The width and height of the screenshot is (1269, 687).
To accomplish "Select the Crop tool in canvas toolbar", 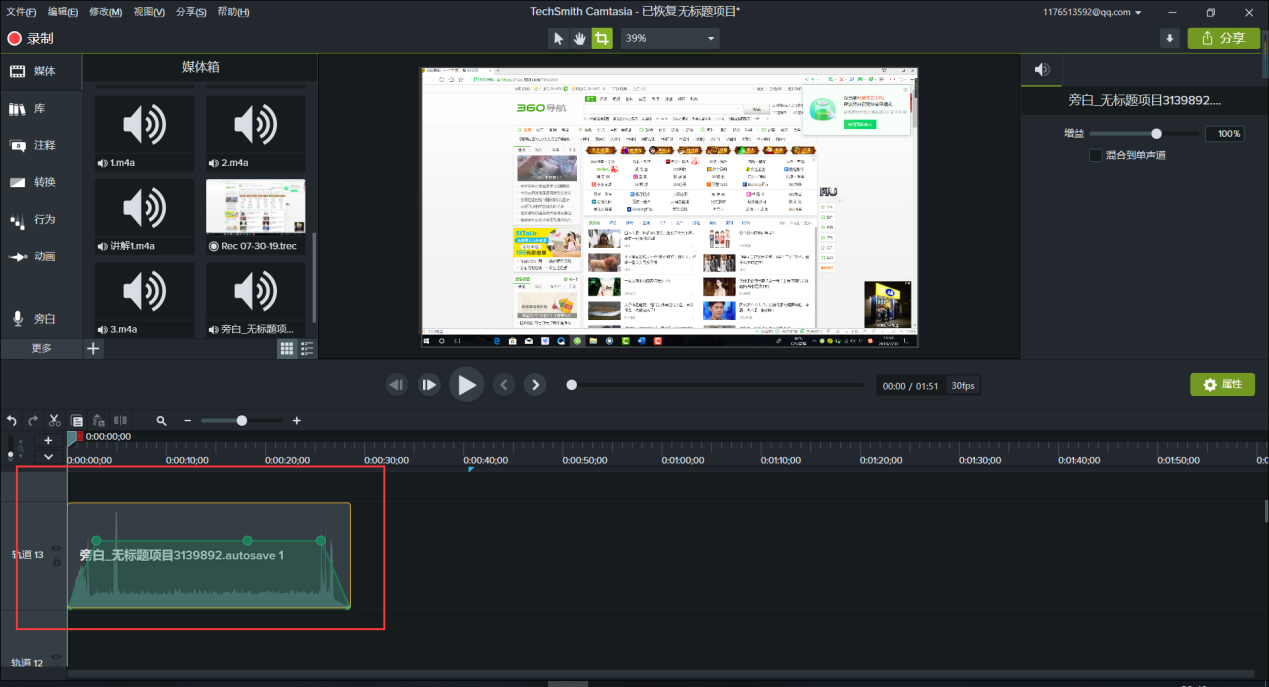I will point(601,38).
